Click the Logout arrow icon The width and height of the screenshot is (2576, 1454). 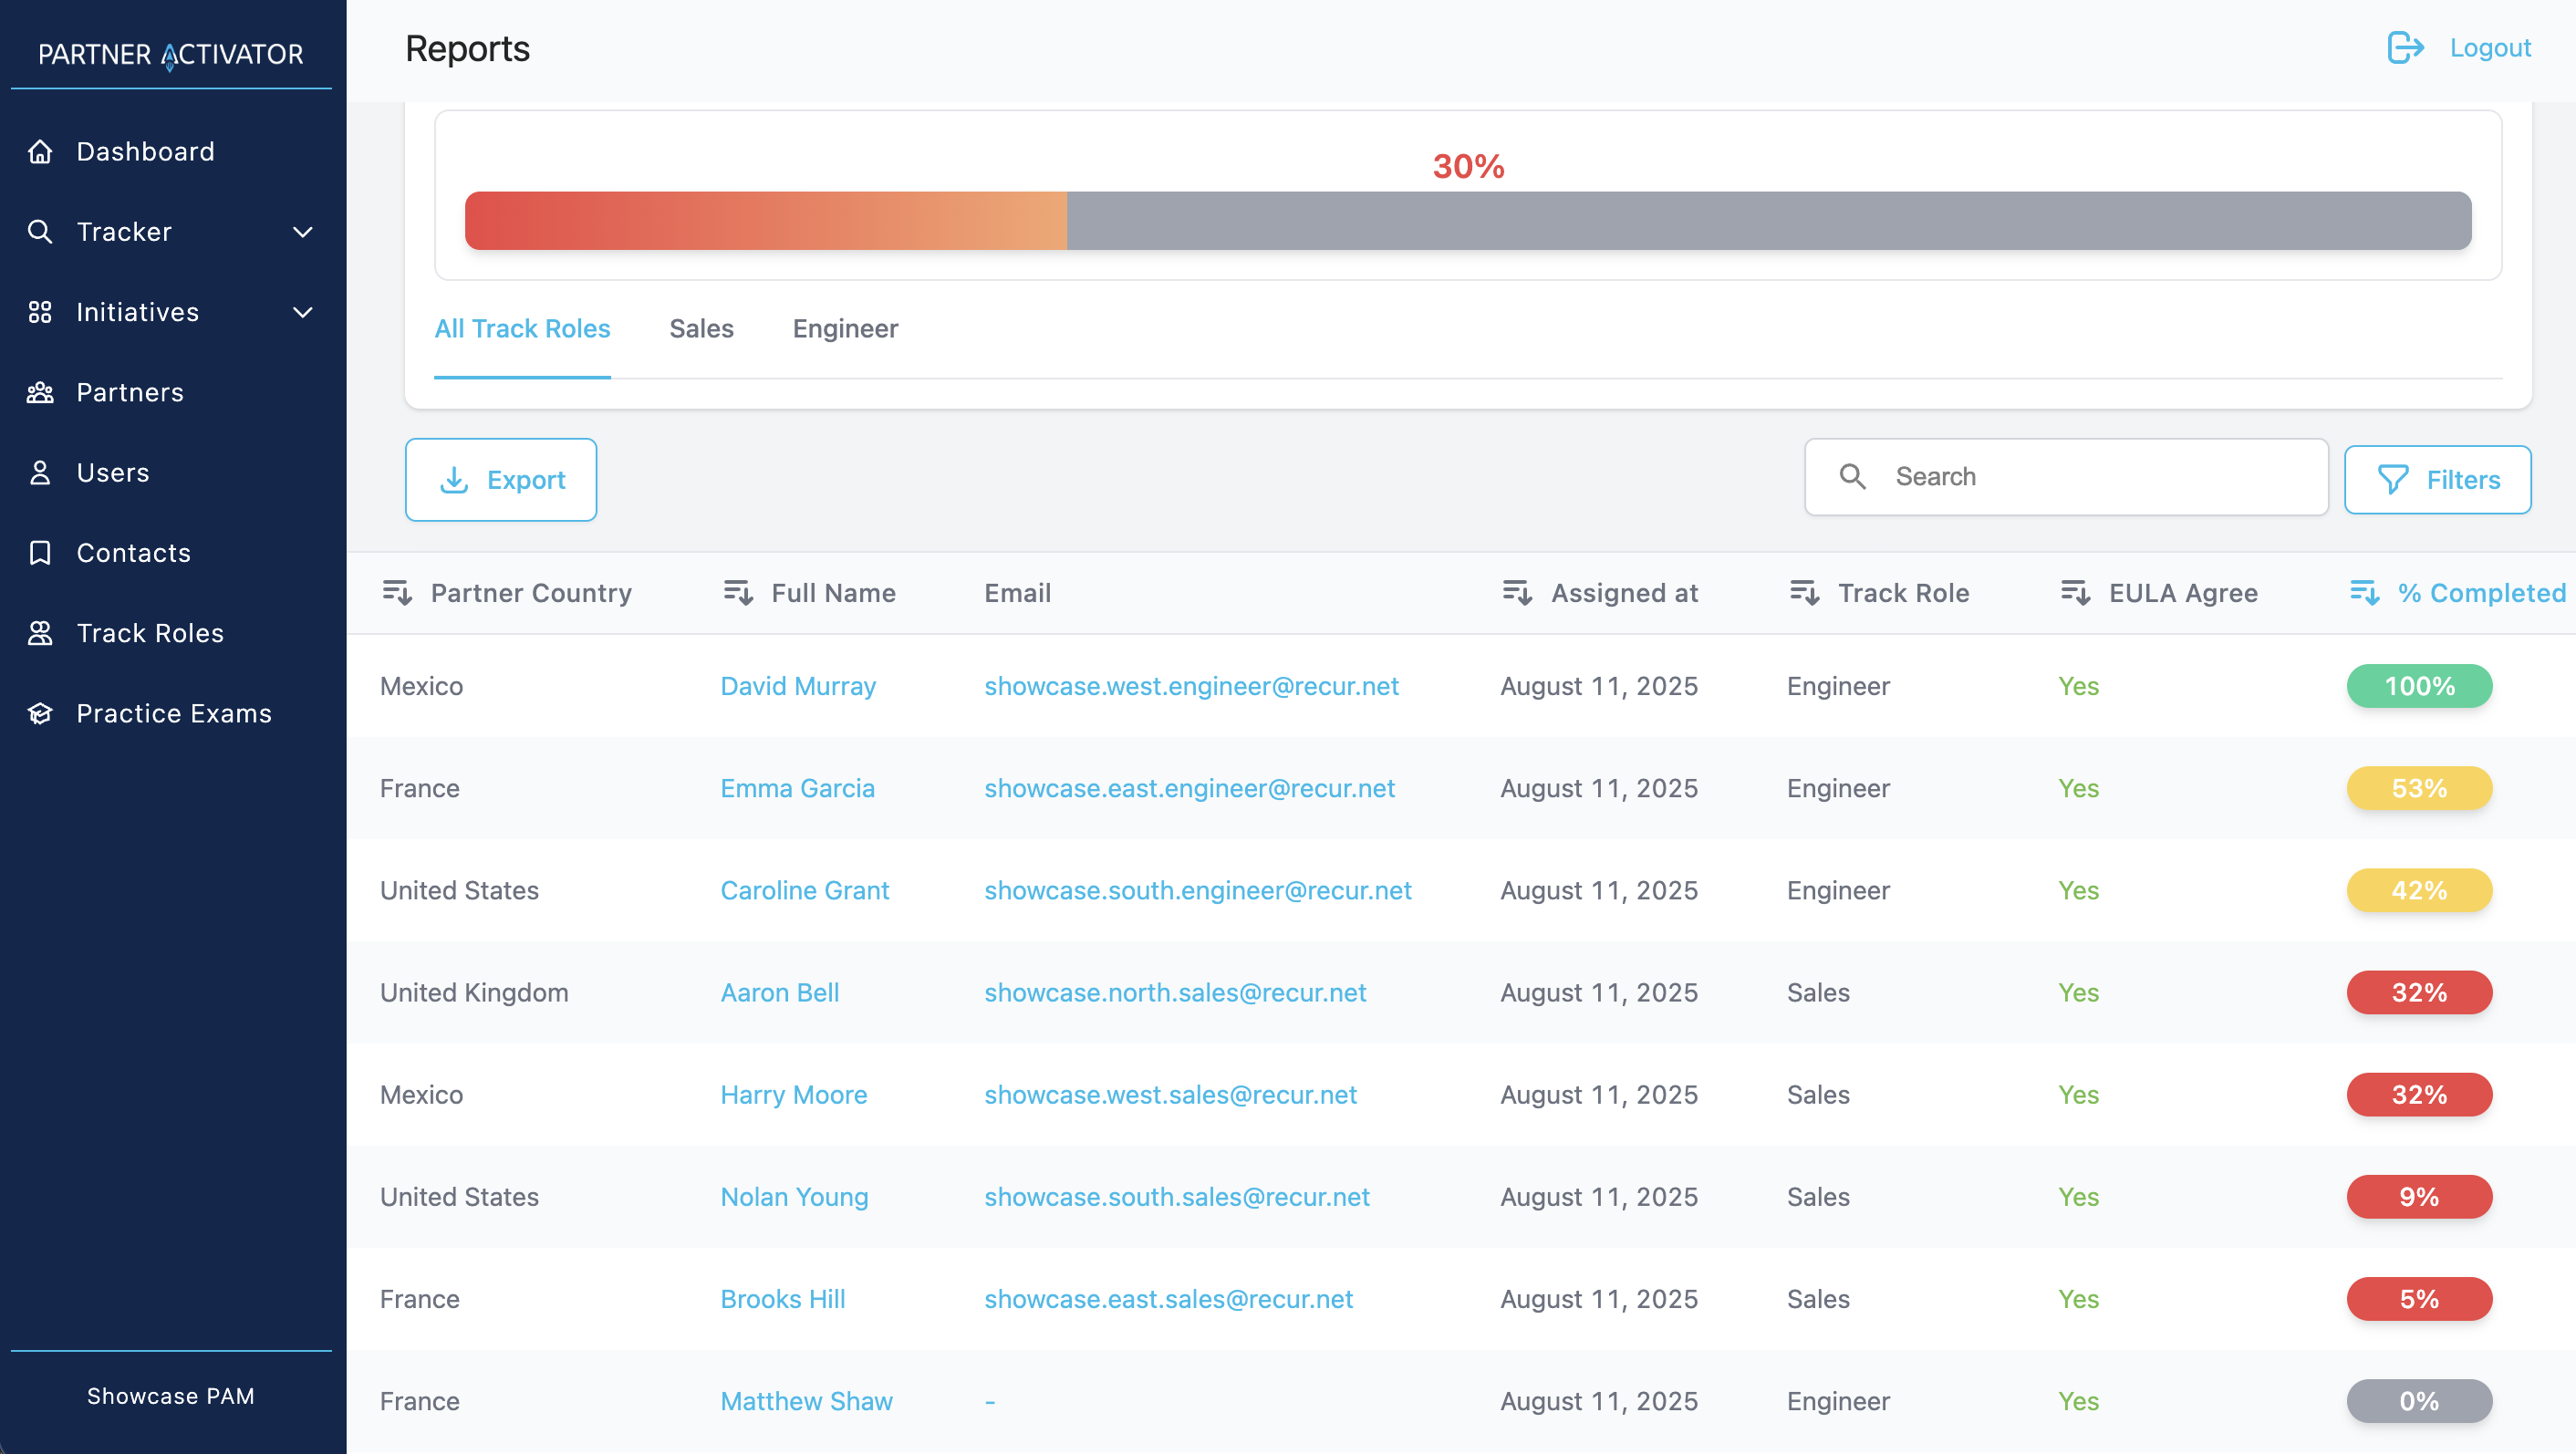pos(2405,47)
